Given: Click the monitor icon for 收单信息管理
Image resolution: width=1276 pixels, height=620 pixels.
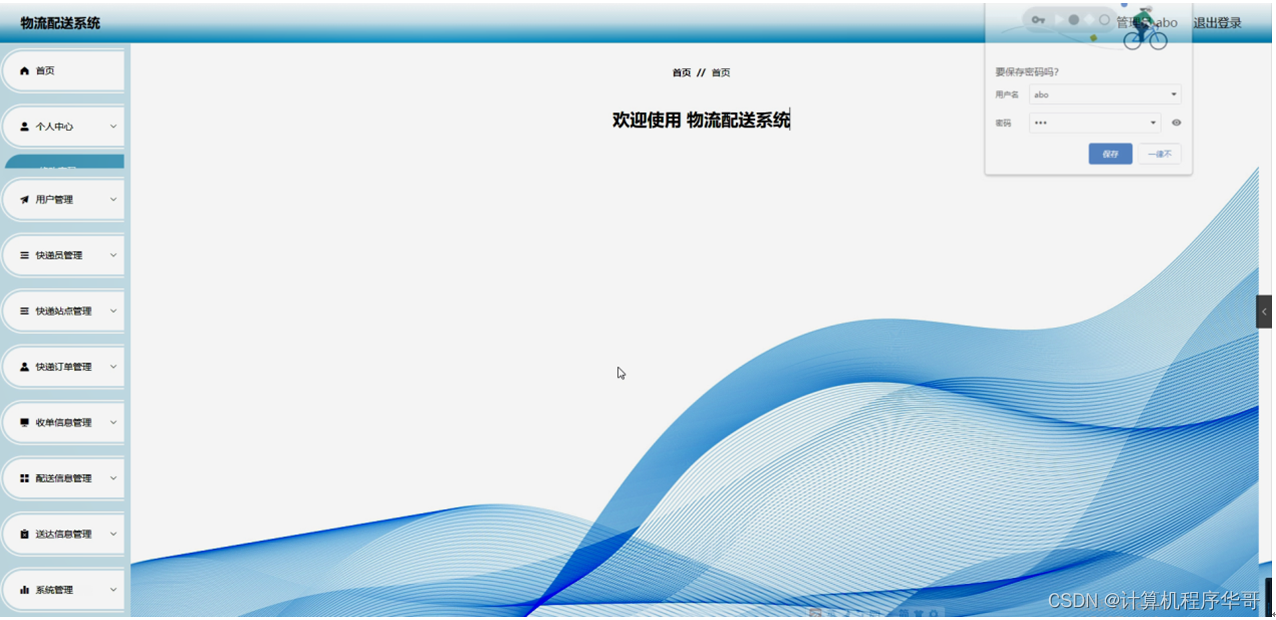Looking at the screenshot, I should click(x=25, y=423).
